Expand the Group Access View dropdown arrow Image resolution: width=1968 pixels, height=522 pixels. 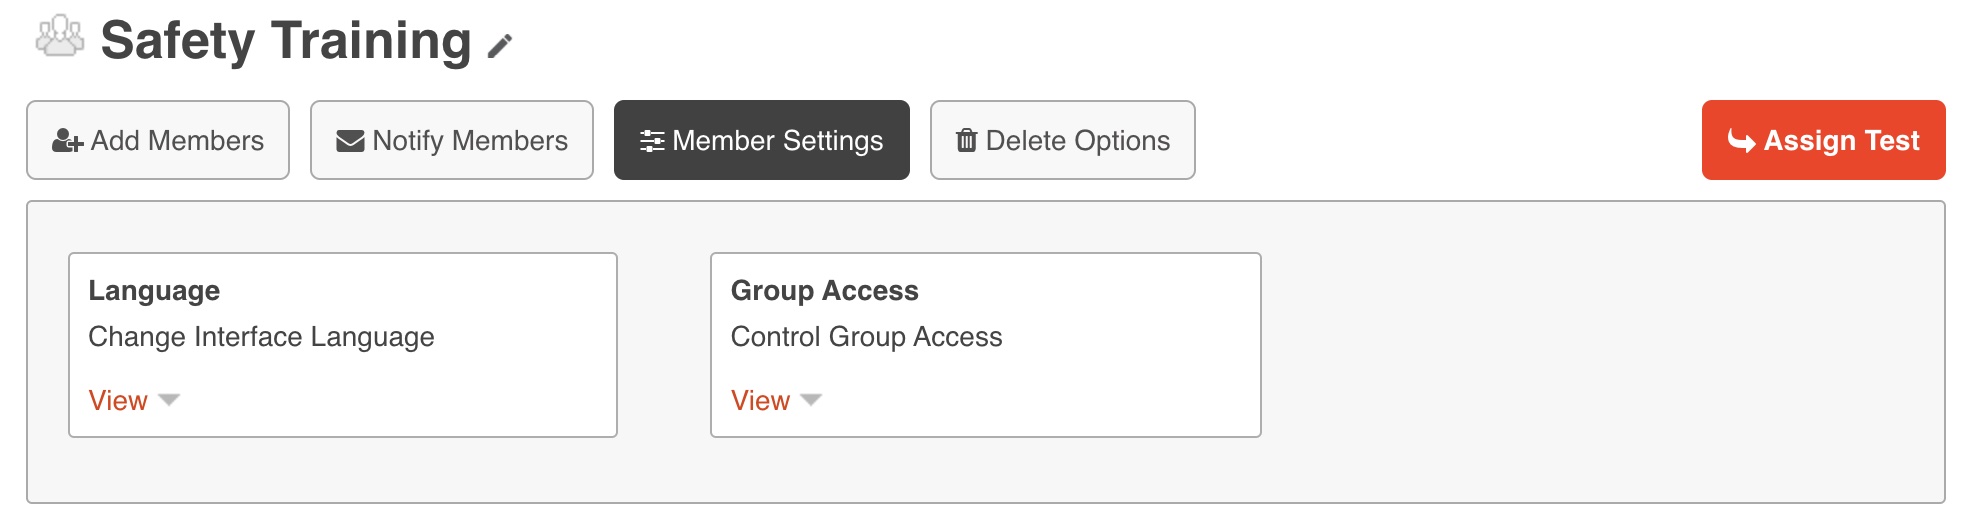(x=811, y=400)
